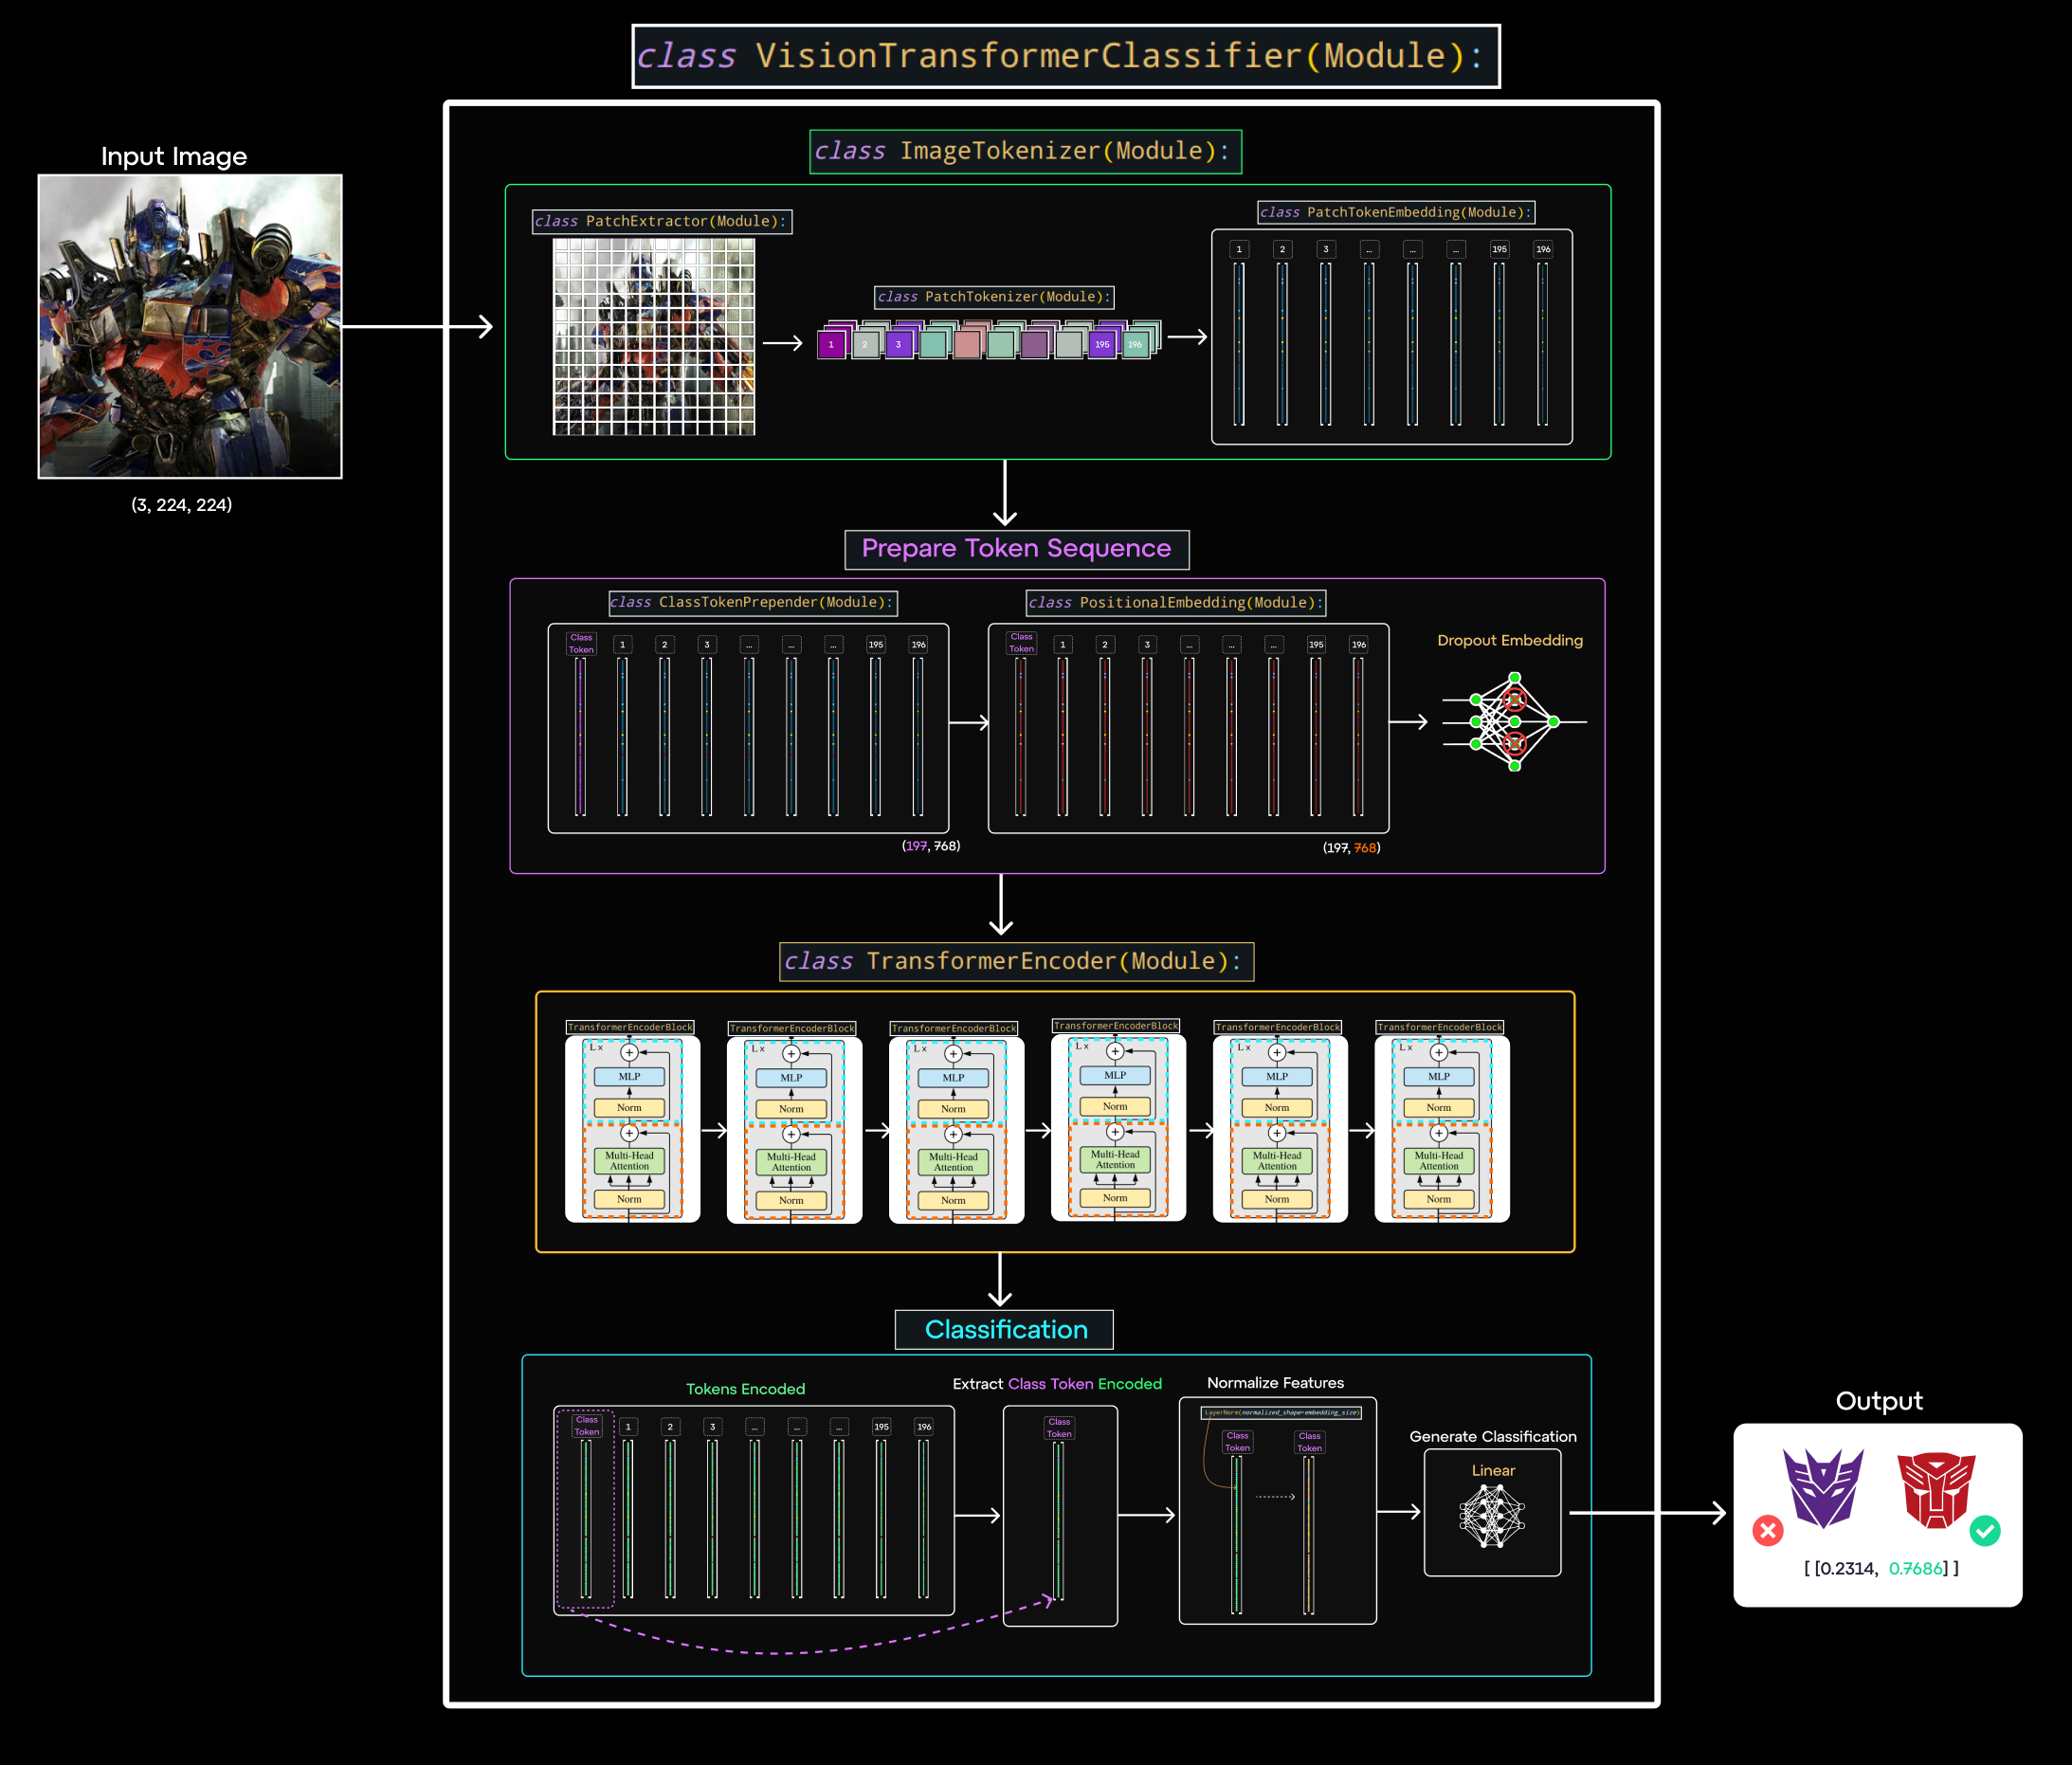This screenshot has height=1765, width=2072.
Task: Click the Prepare Token Sequence heading
Action: 1017,549
